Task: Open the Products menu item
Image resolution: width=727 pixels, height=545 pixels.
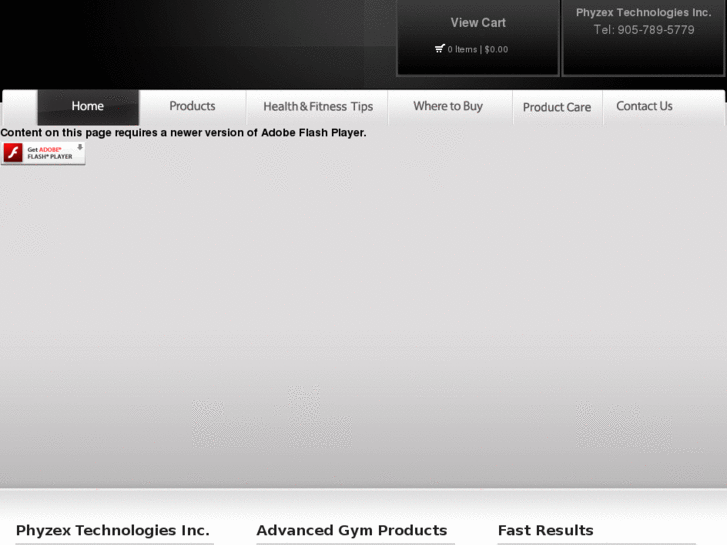Action: (x=192, y=106)
